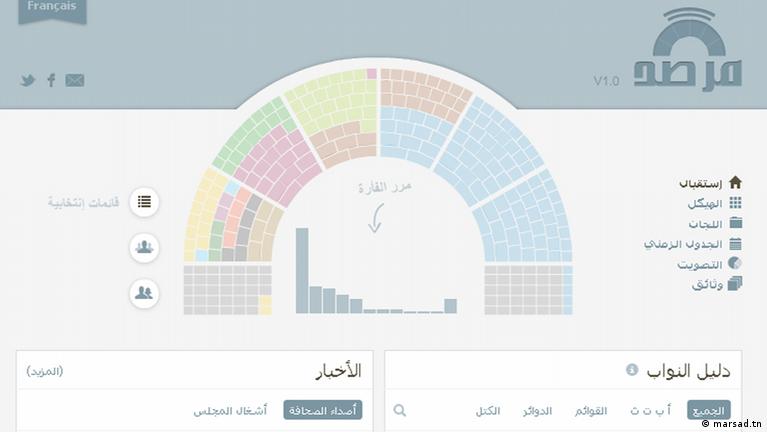
Task: Select the parliamentary groups round icon
Action: point(144,247)
